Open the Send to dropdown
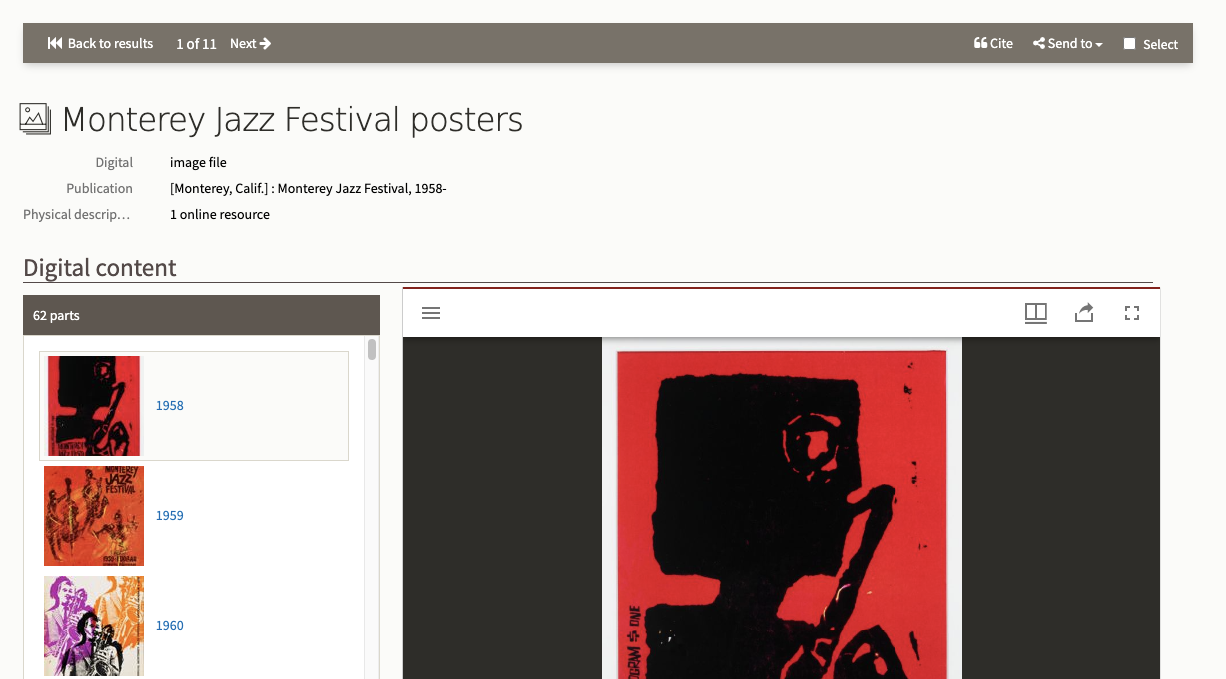 pos(1068,43)
